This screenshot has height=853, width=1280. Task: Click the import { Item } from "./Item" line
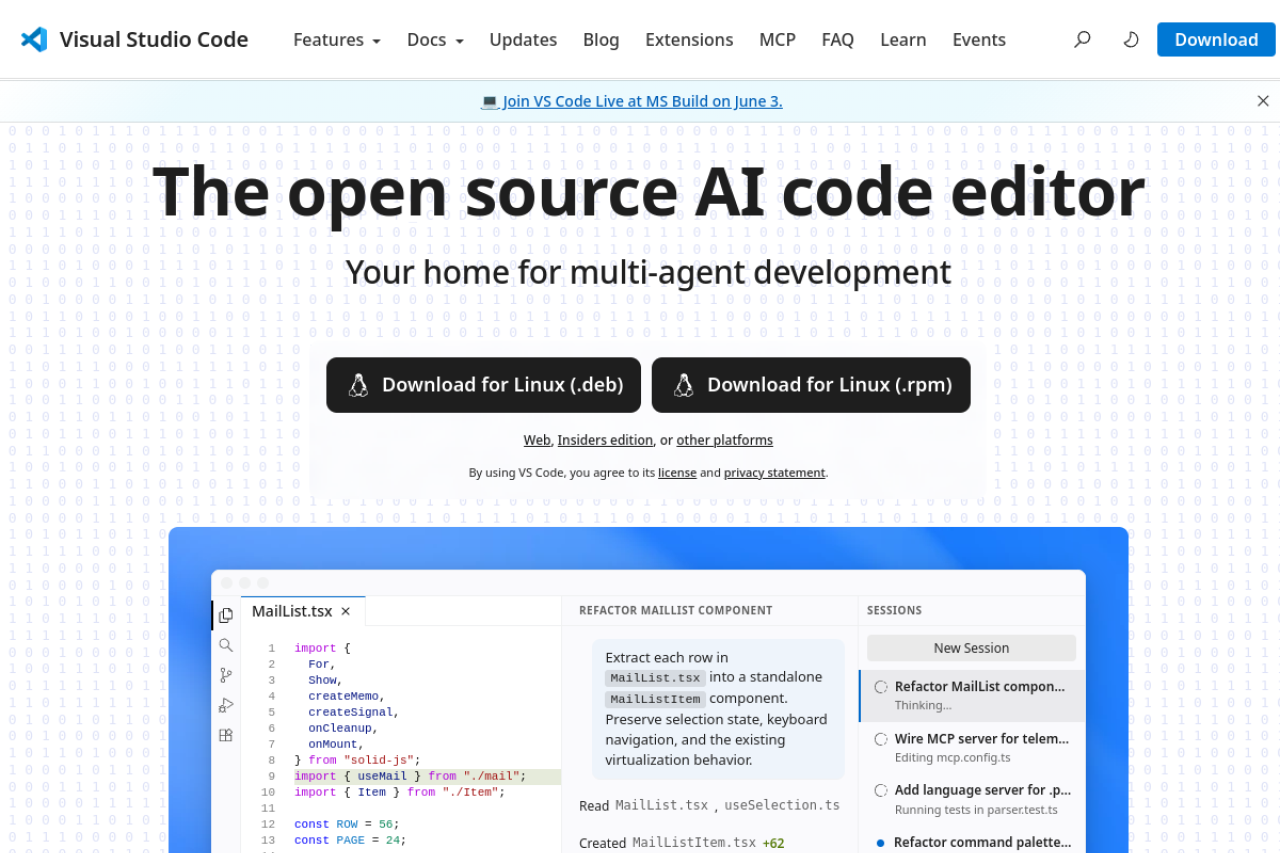pyautogui.click(x=400, y=792)
